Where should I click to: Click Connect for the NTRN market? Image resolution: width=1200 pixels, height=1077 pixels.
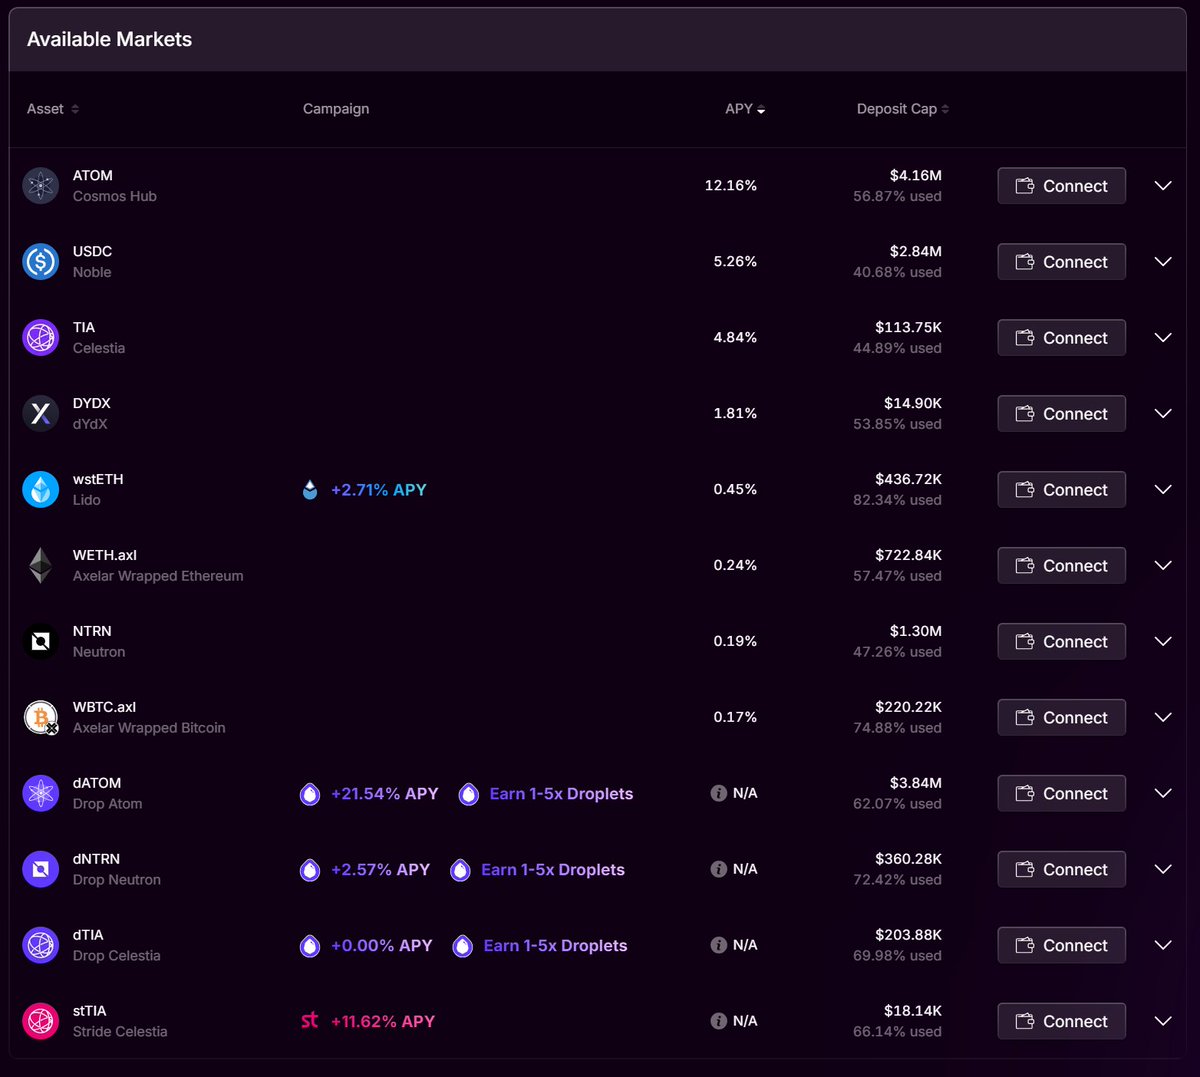[1062, 642]
